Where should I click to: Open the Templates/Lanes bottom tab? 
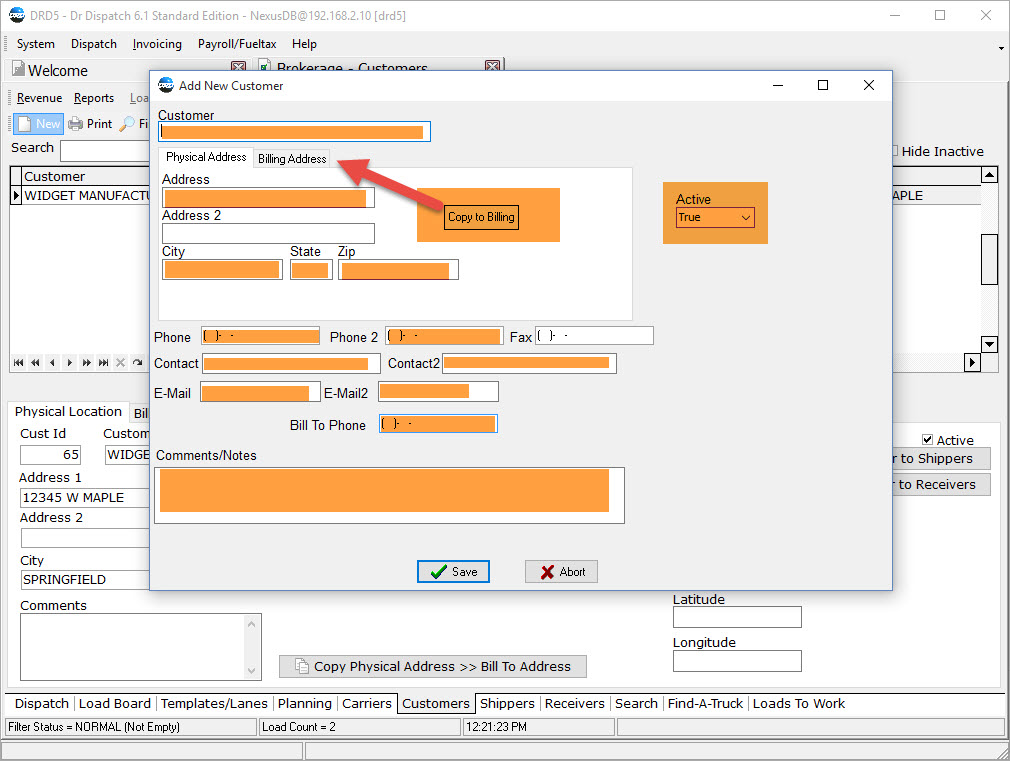(x=214, y=703)
